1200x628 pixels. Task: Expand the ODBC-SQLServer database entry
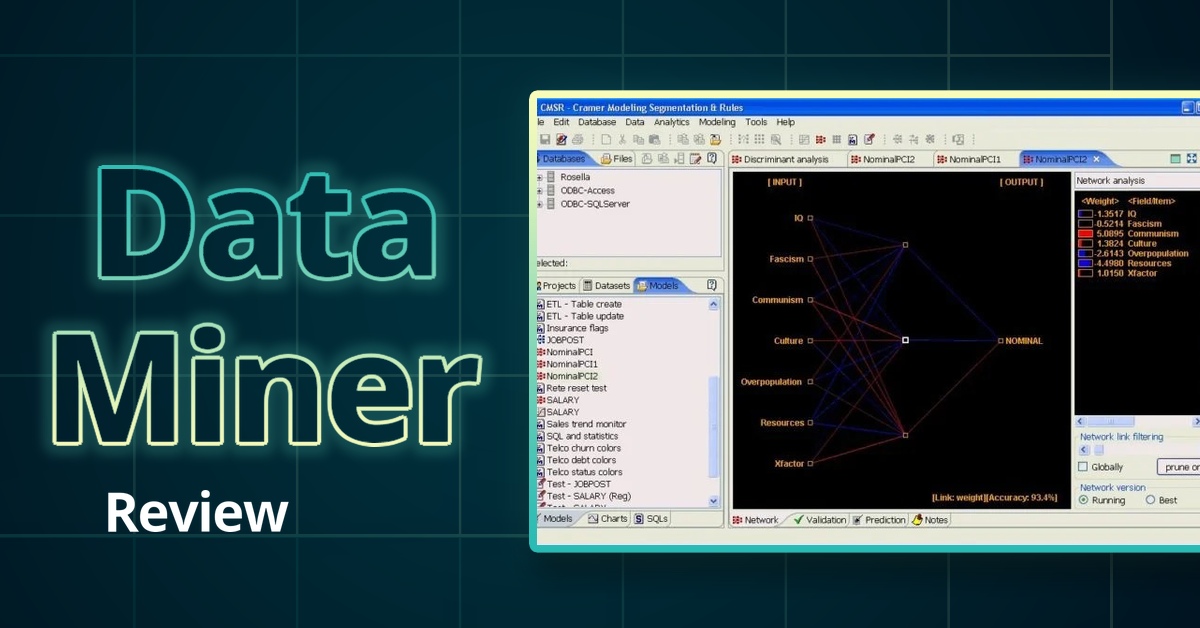(540, 204)
